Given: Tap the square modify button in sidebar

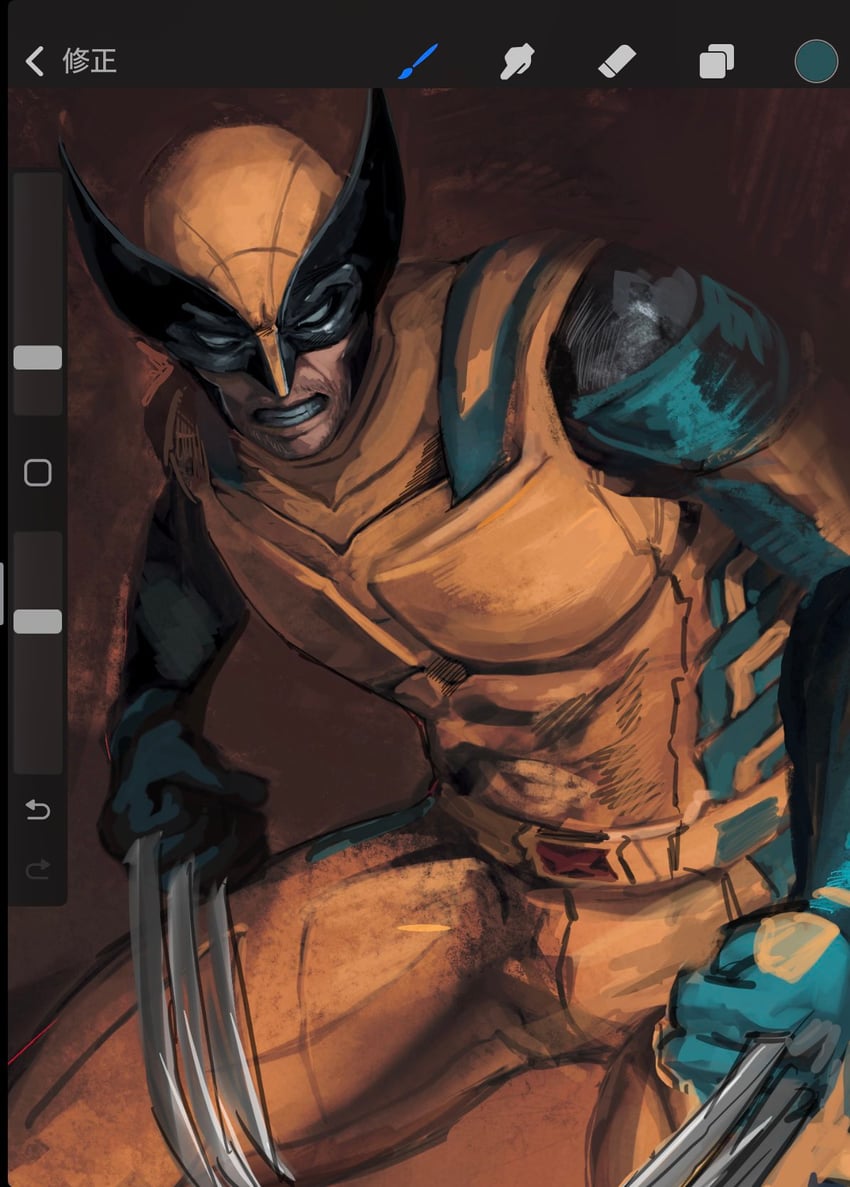Looking at the screenshot, I should pyautogui.click(x=38, y=473).
